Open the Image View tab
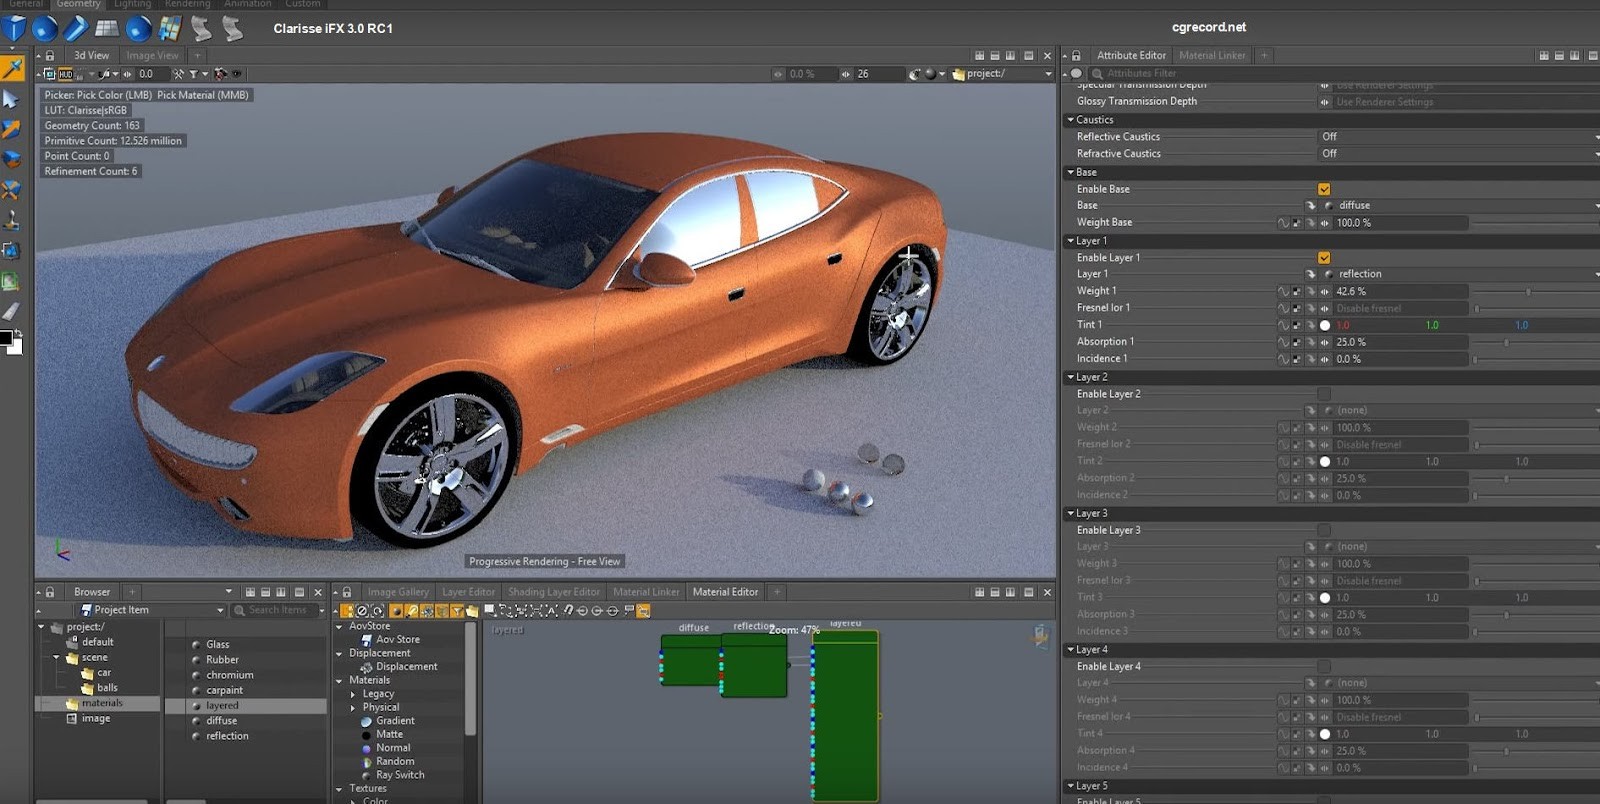 click(152, 56)
